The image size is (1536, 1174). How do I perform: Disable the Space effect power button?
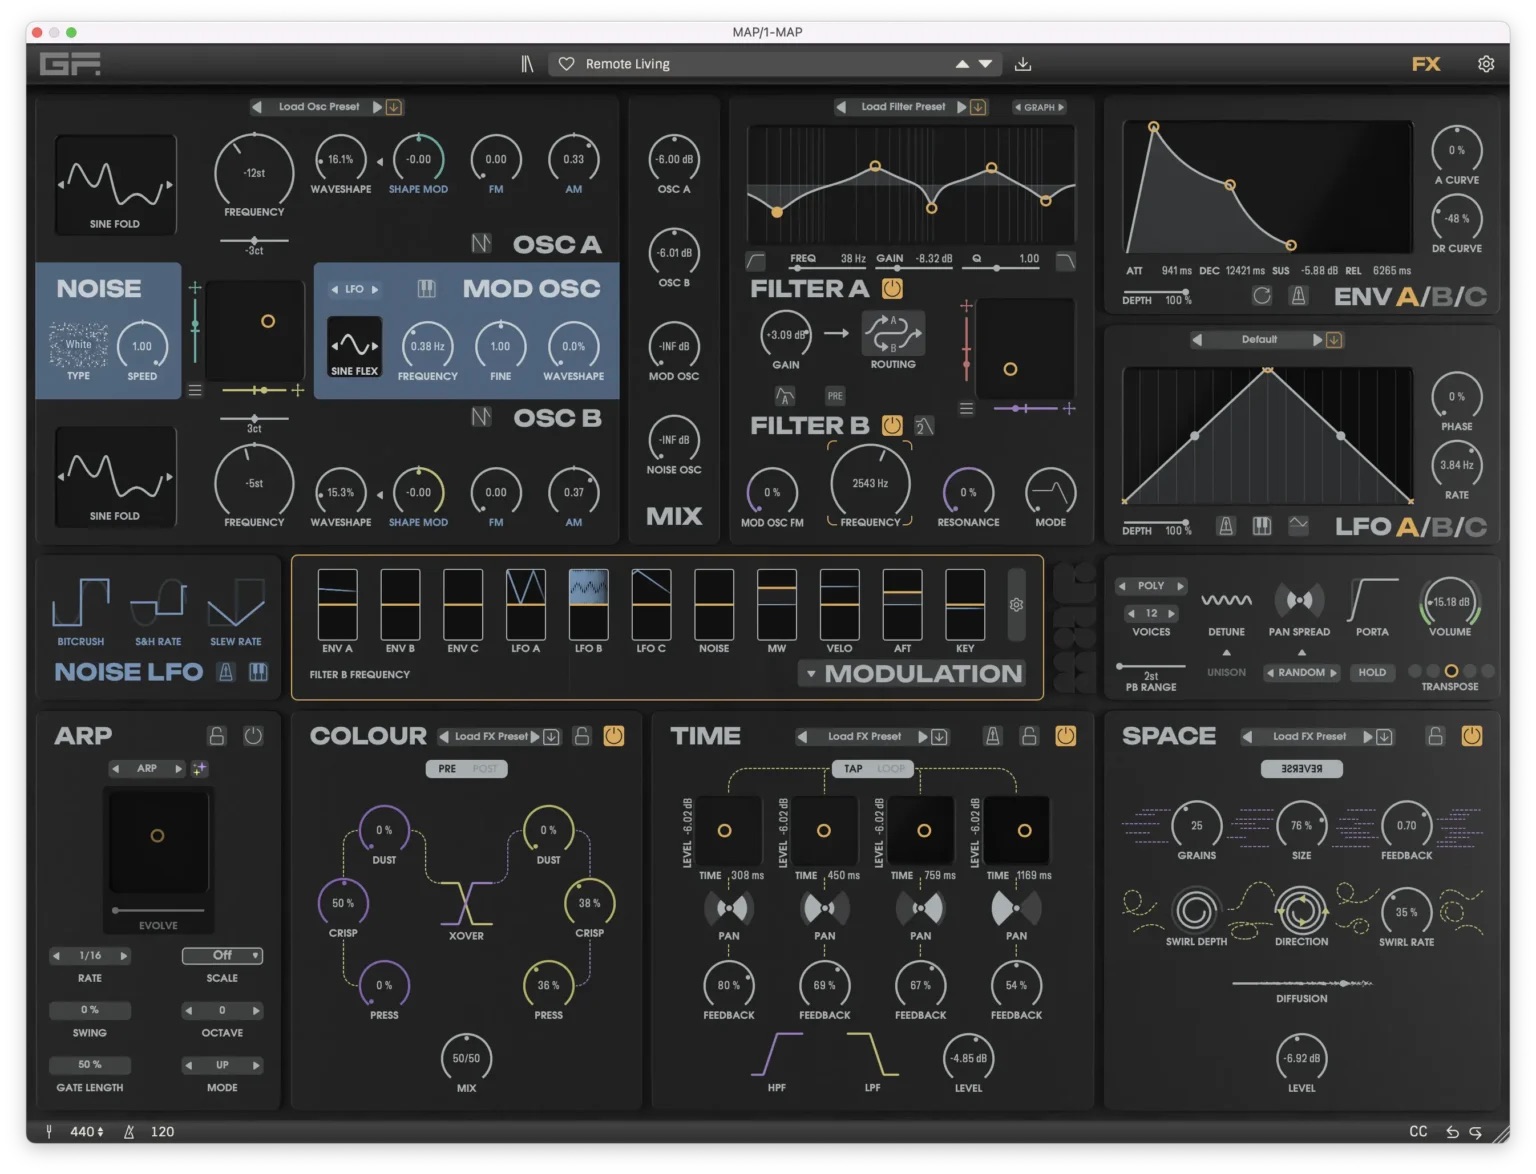click(1472, 736)
